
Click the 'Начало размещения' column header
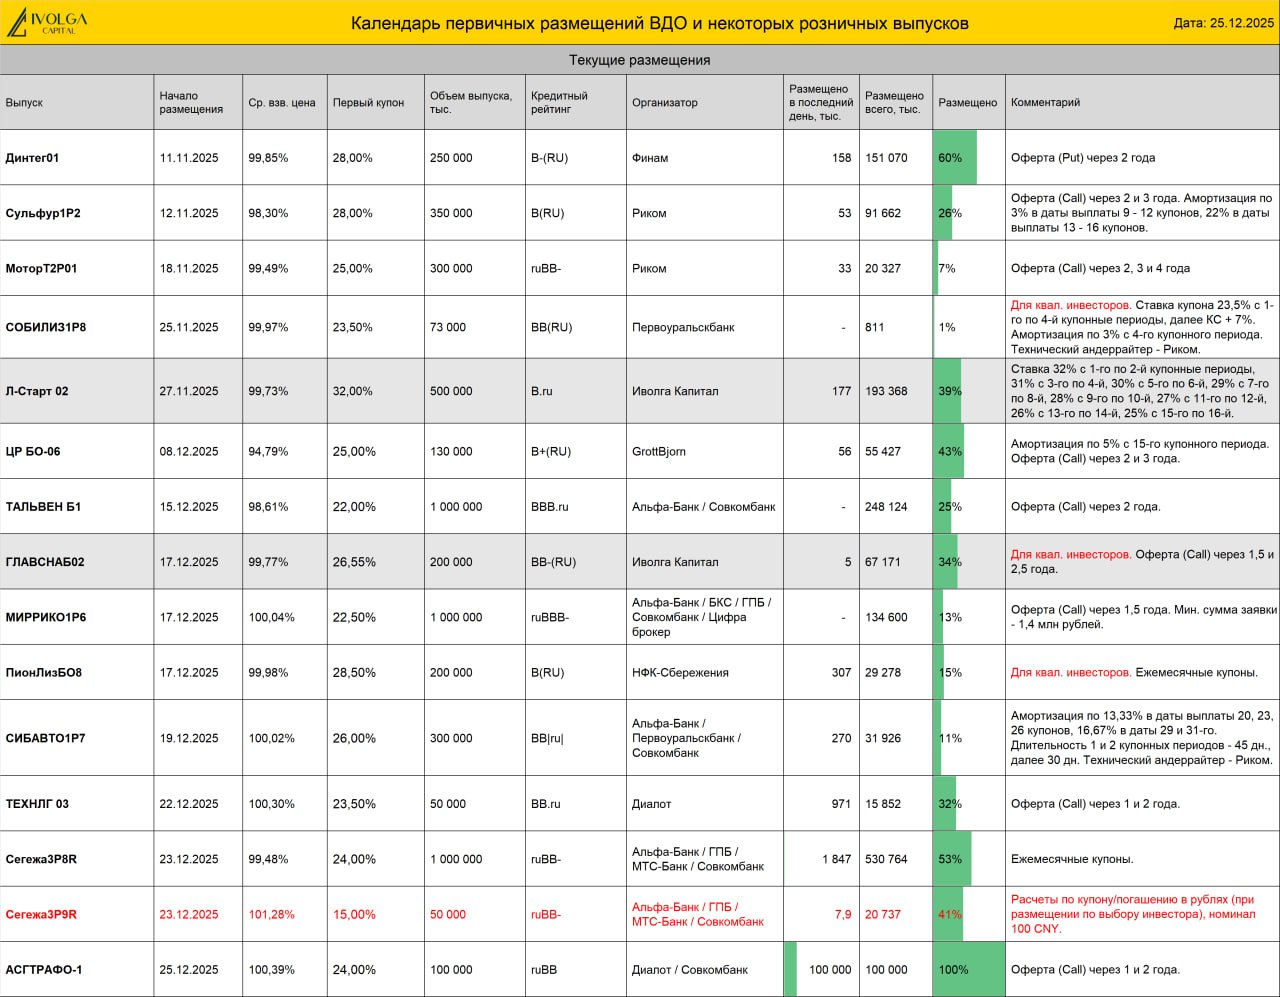click(191, 102)
